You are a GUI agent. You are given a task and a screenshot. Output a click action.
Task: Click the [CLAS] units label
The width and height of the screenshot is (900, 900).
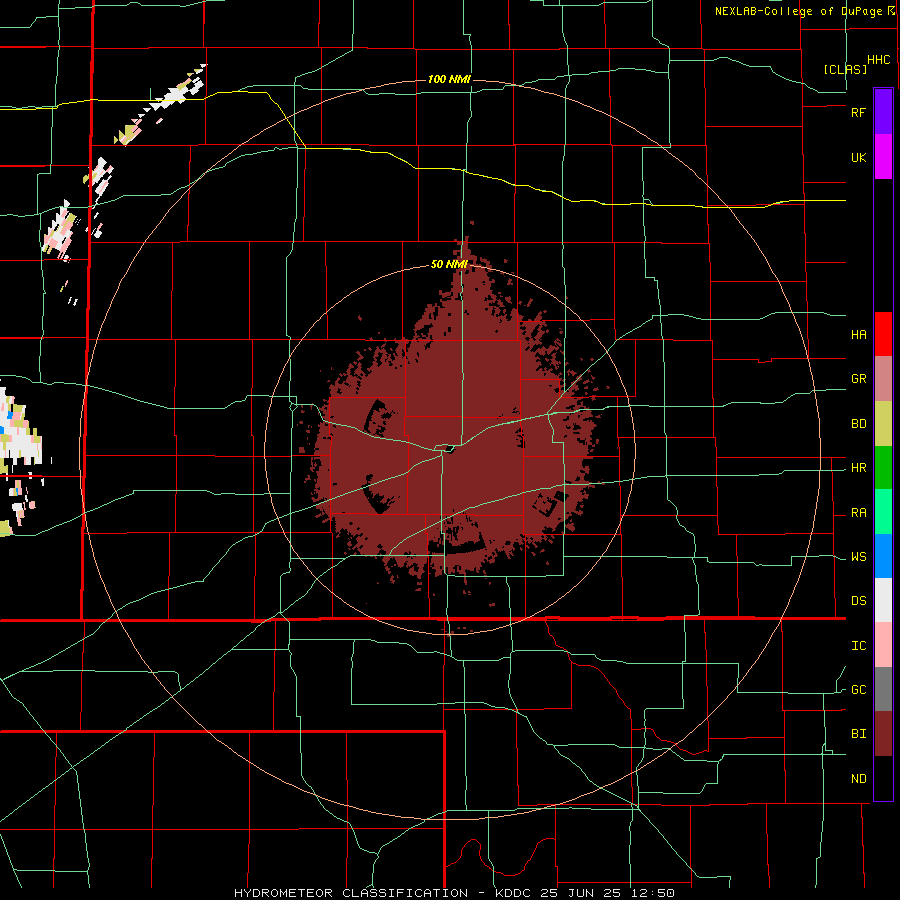click(845, 69)
